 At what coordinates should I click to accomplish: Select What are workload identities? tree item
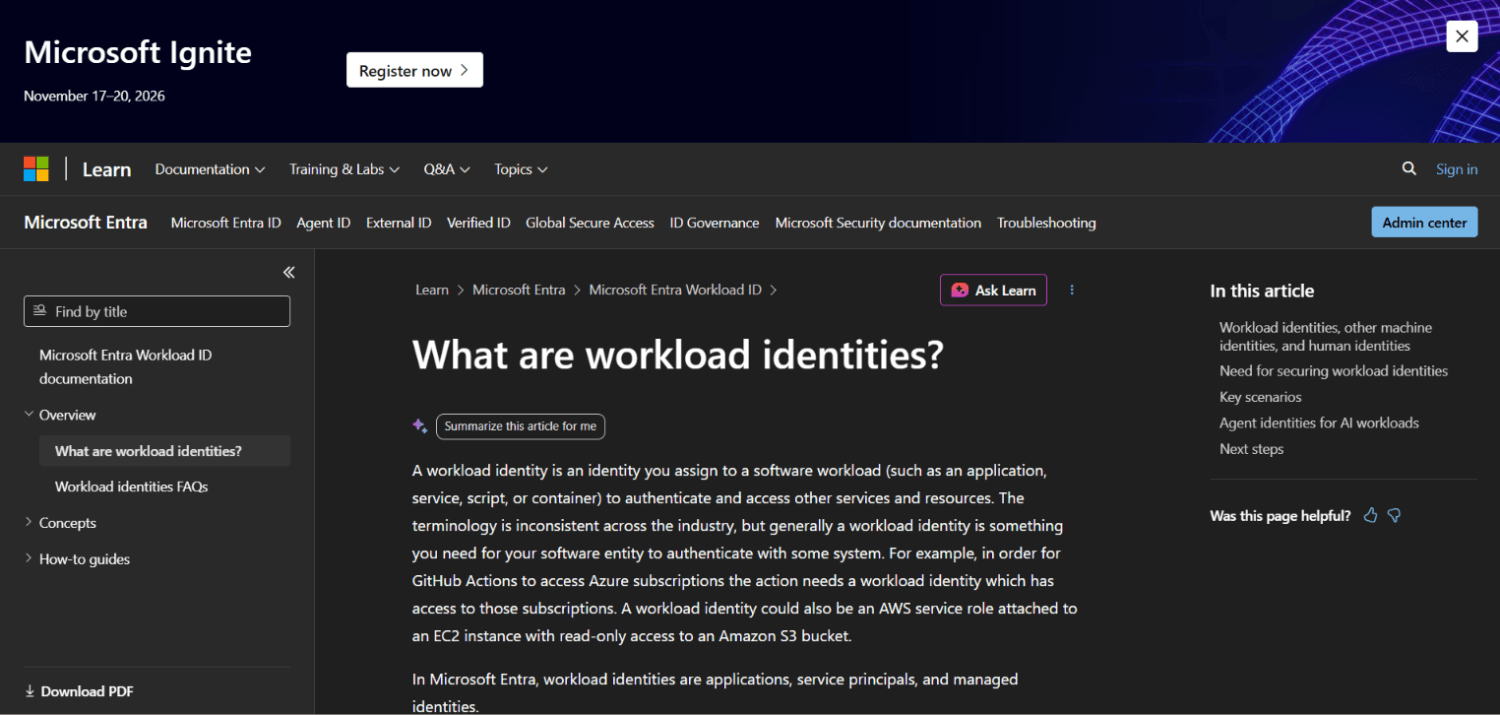click(165, 451)
